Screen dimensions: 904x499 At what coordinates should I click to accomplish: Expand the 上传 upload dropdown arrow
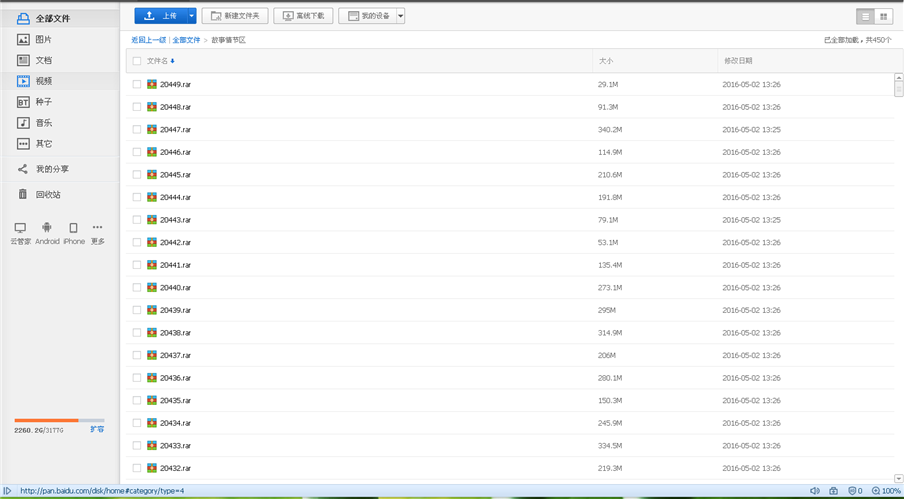tap(191, 16)
